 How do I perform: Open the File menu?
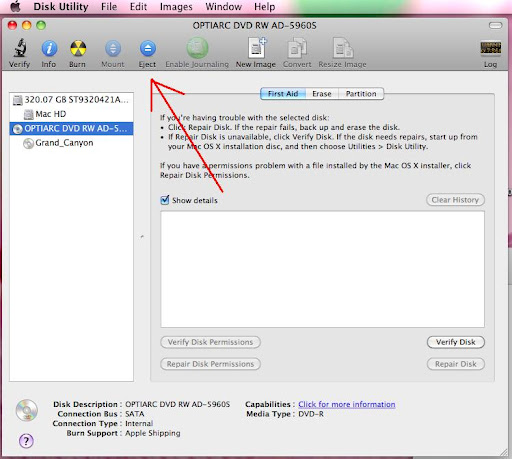109,6
